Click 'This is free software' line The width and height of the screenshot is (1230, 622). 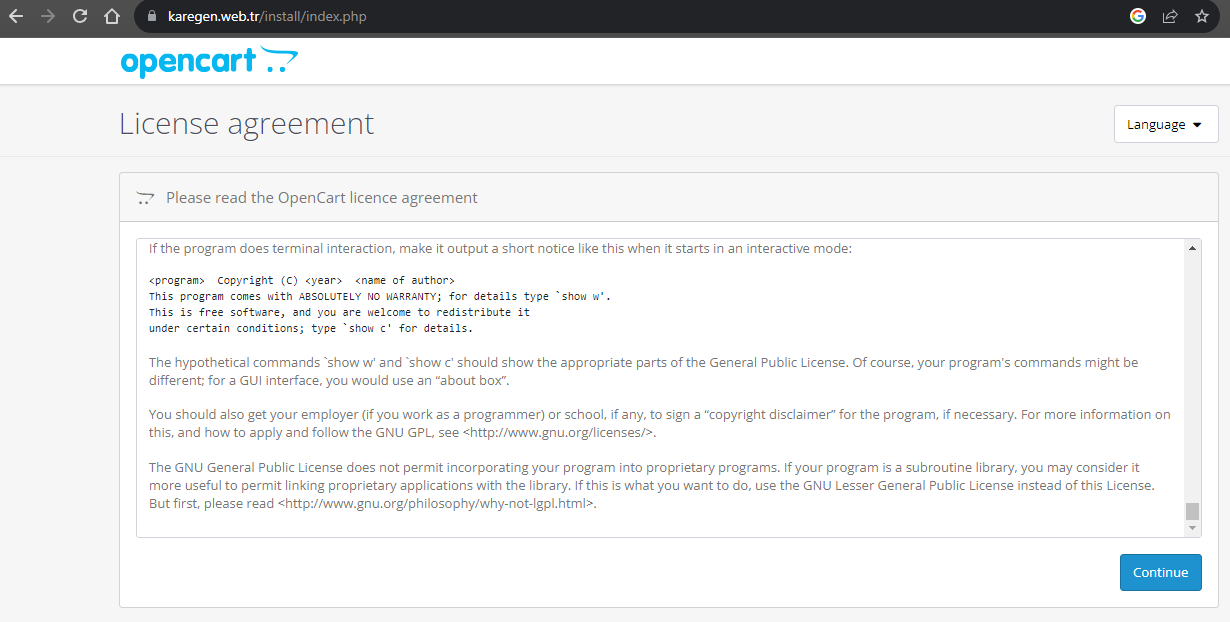click(x=339, y=312)
